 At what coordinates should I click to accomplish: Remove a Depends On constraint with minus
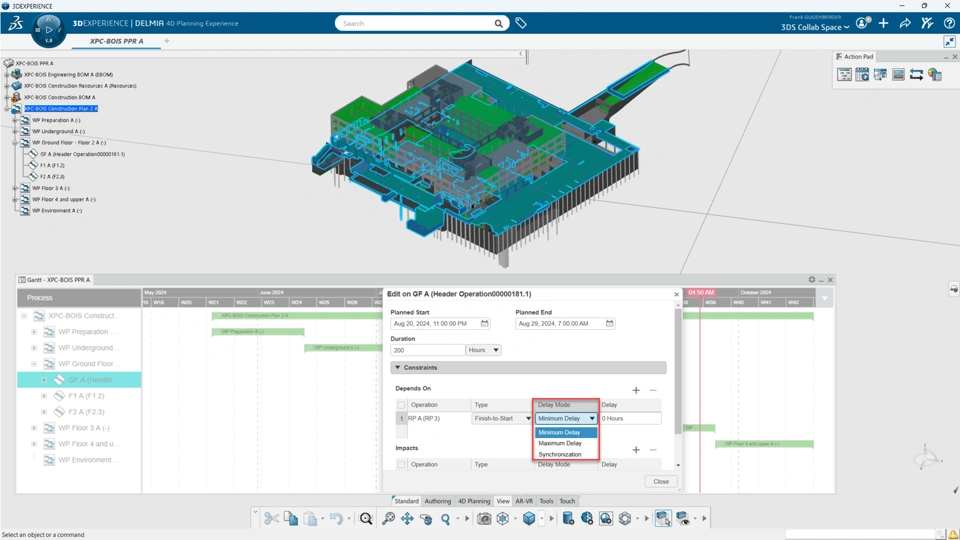pyautogui.click(x=653, y=390)
